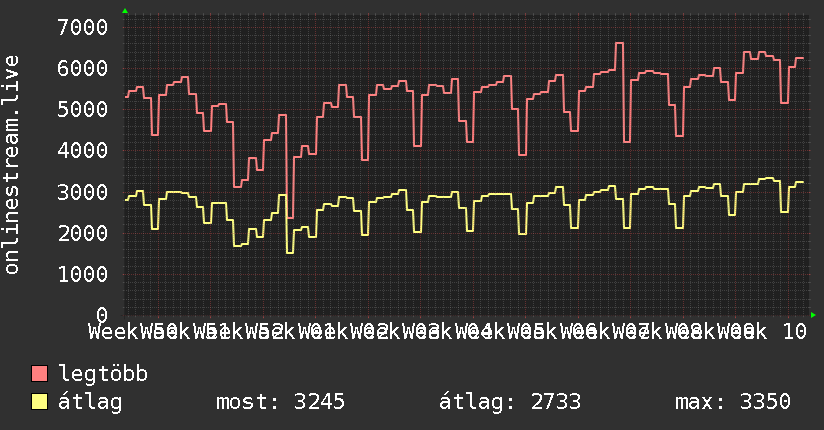Click the yellow átlag legend color swatch
The height and width of the screenshot is (430, 824).
(39, 402)
